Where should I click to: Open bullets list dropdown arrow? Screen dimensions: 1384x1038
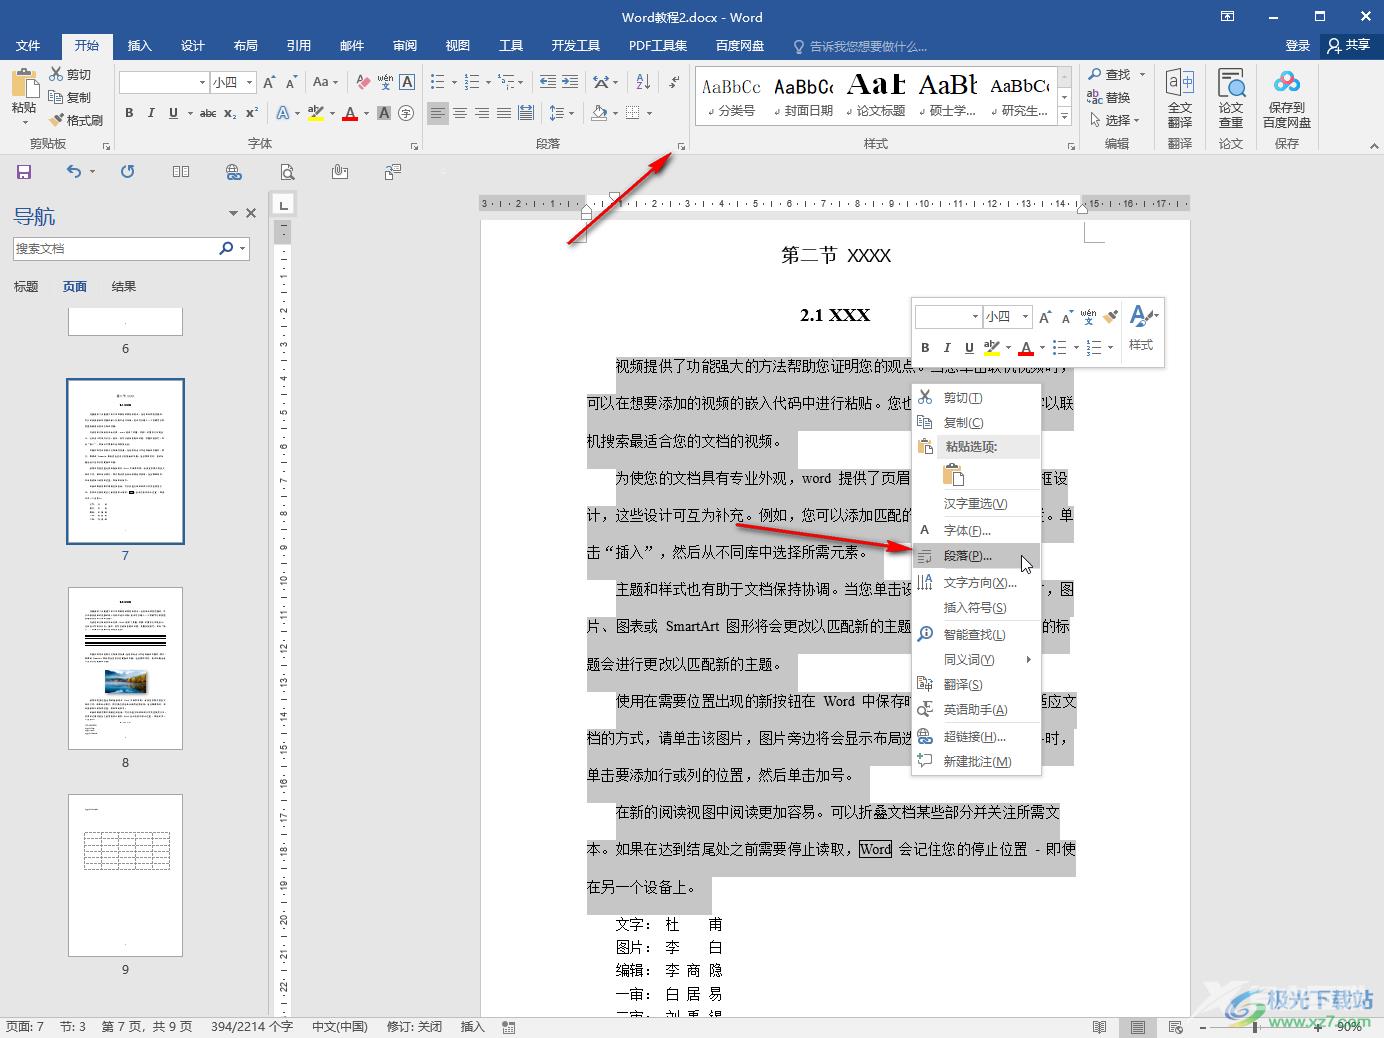tap(454, 82)
